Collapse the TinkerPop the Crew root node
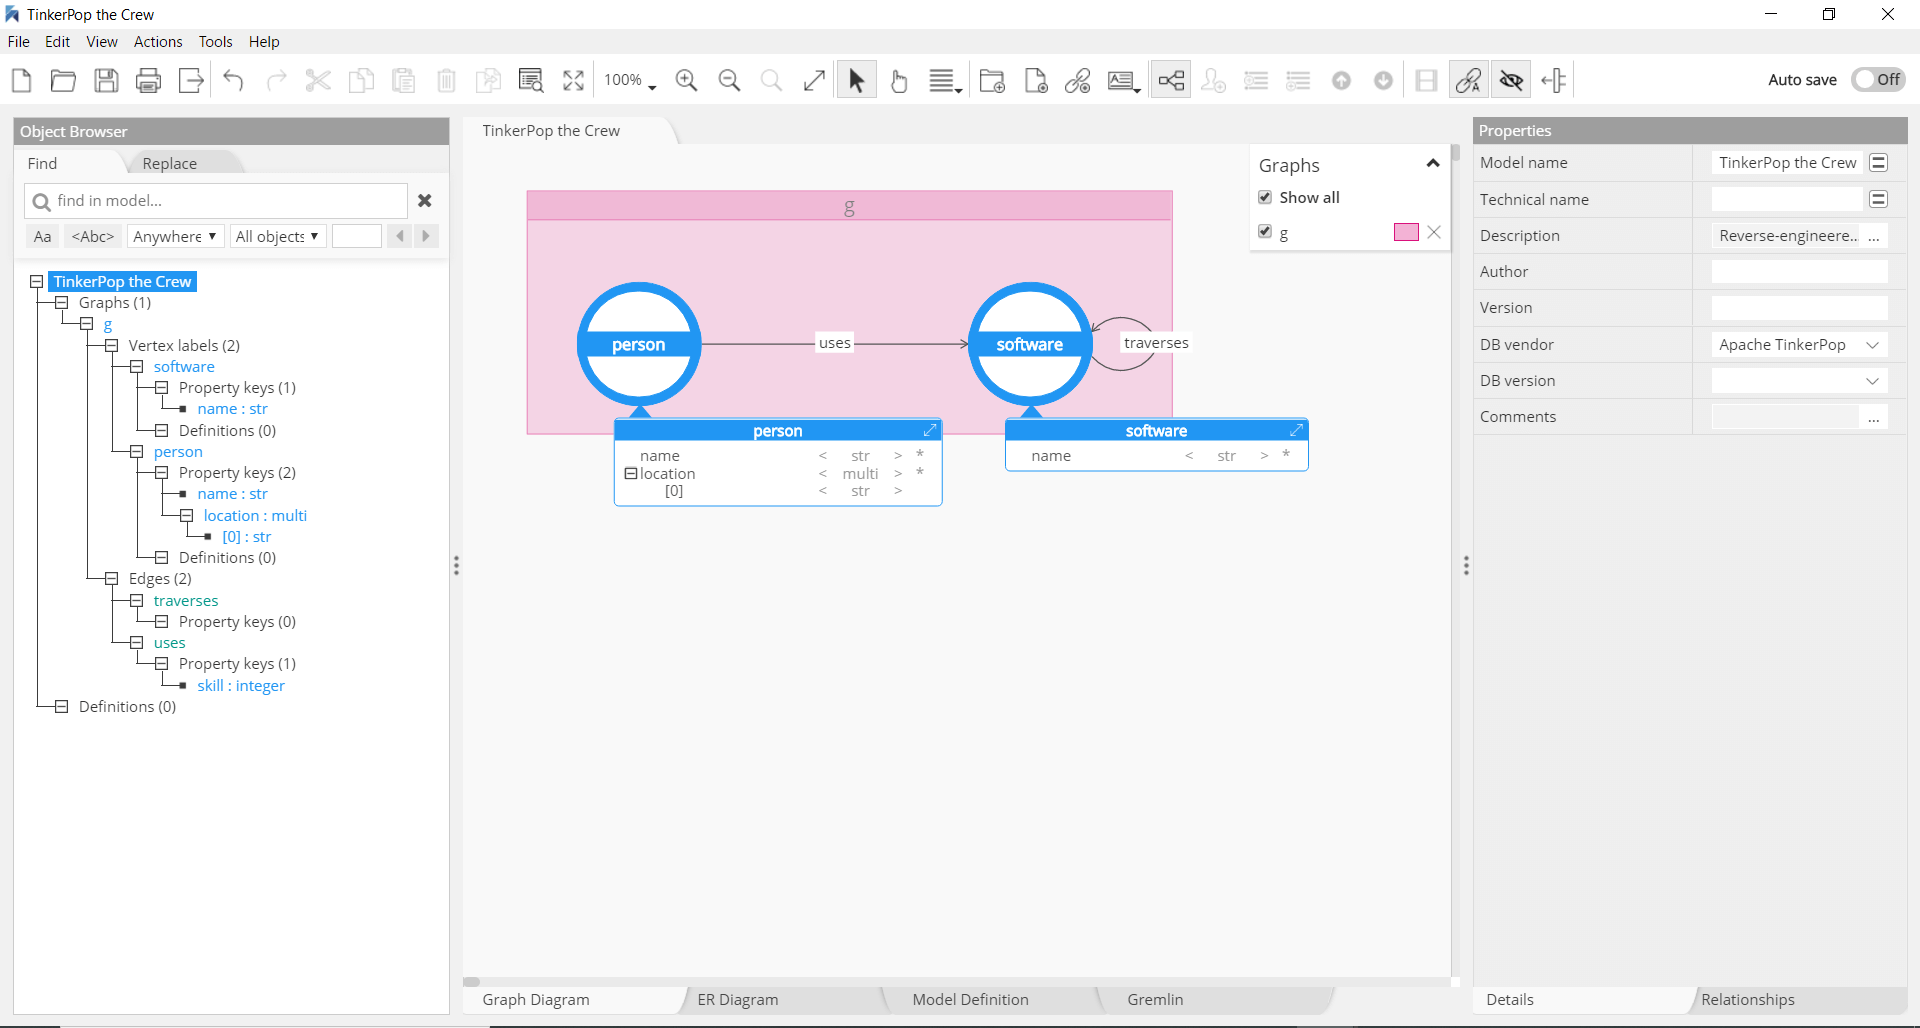 [x=37, y=282]
